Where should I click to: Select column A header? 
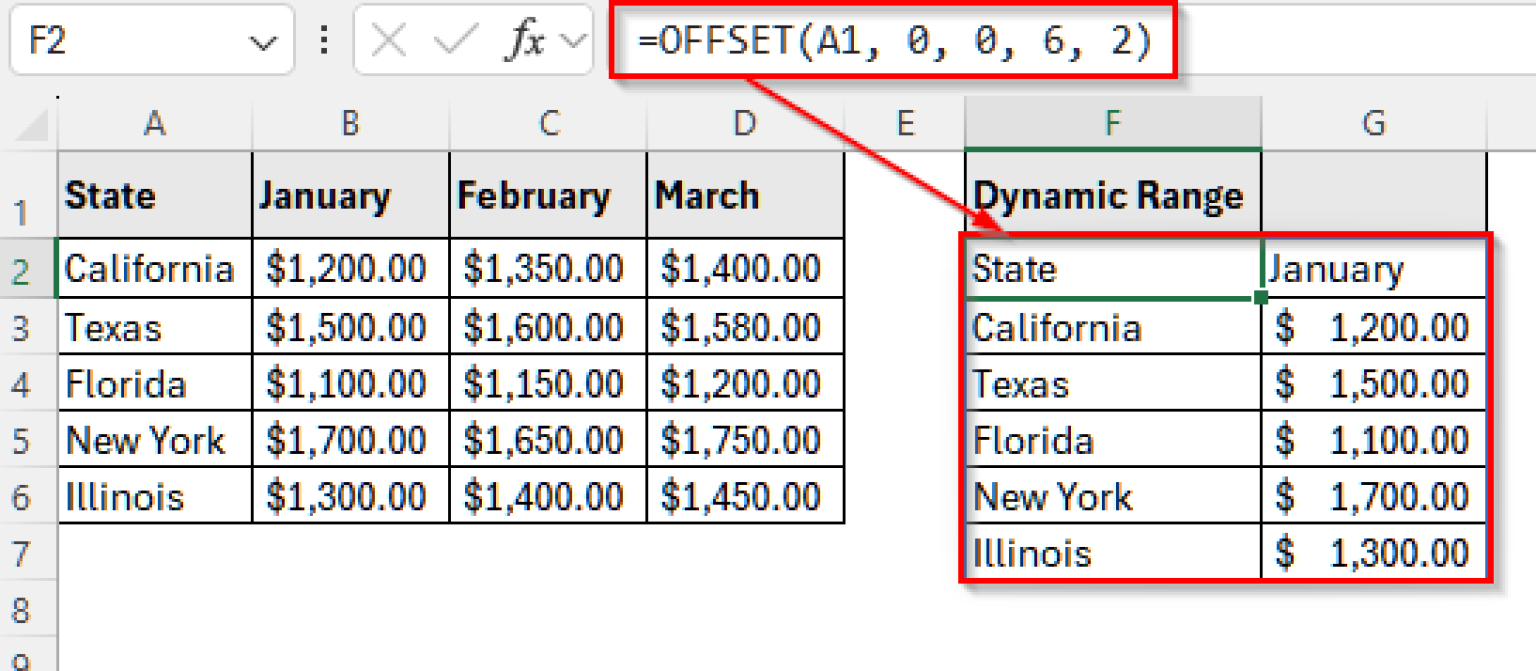pyautogui.click(x=154, y=122)
